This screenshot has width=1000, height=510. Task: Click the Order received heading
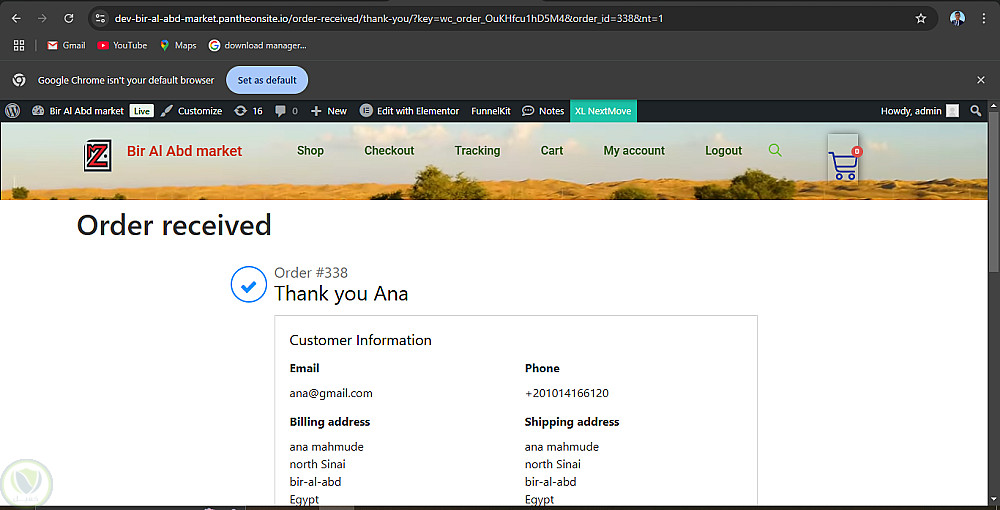(x=174, y=225)
